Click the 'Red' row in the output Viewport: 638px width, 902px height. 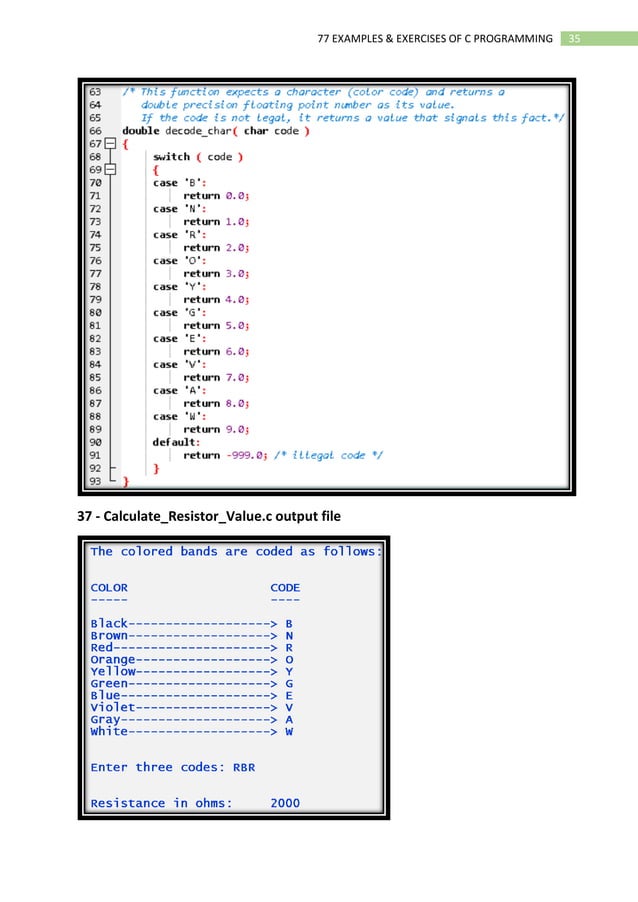192,648
